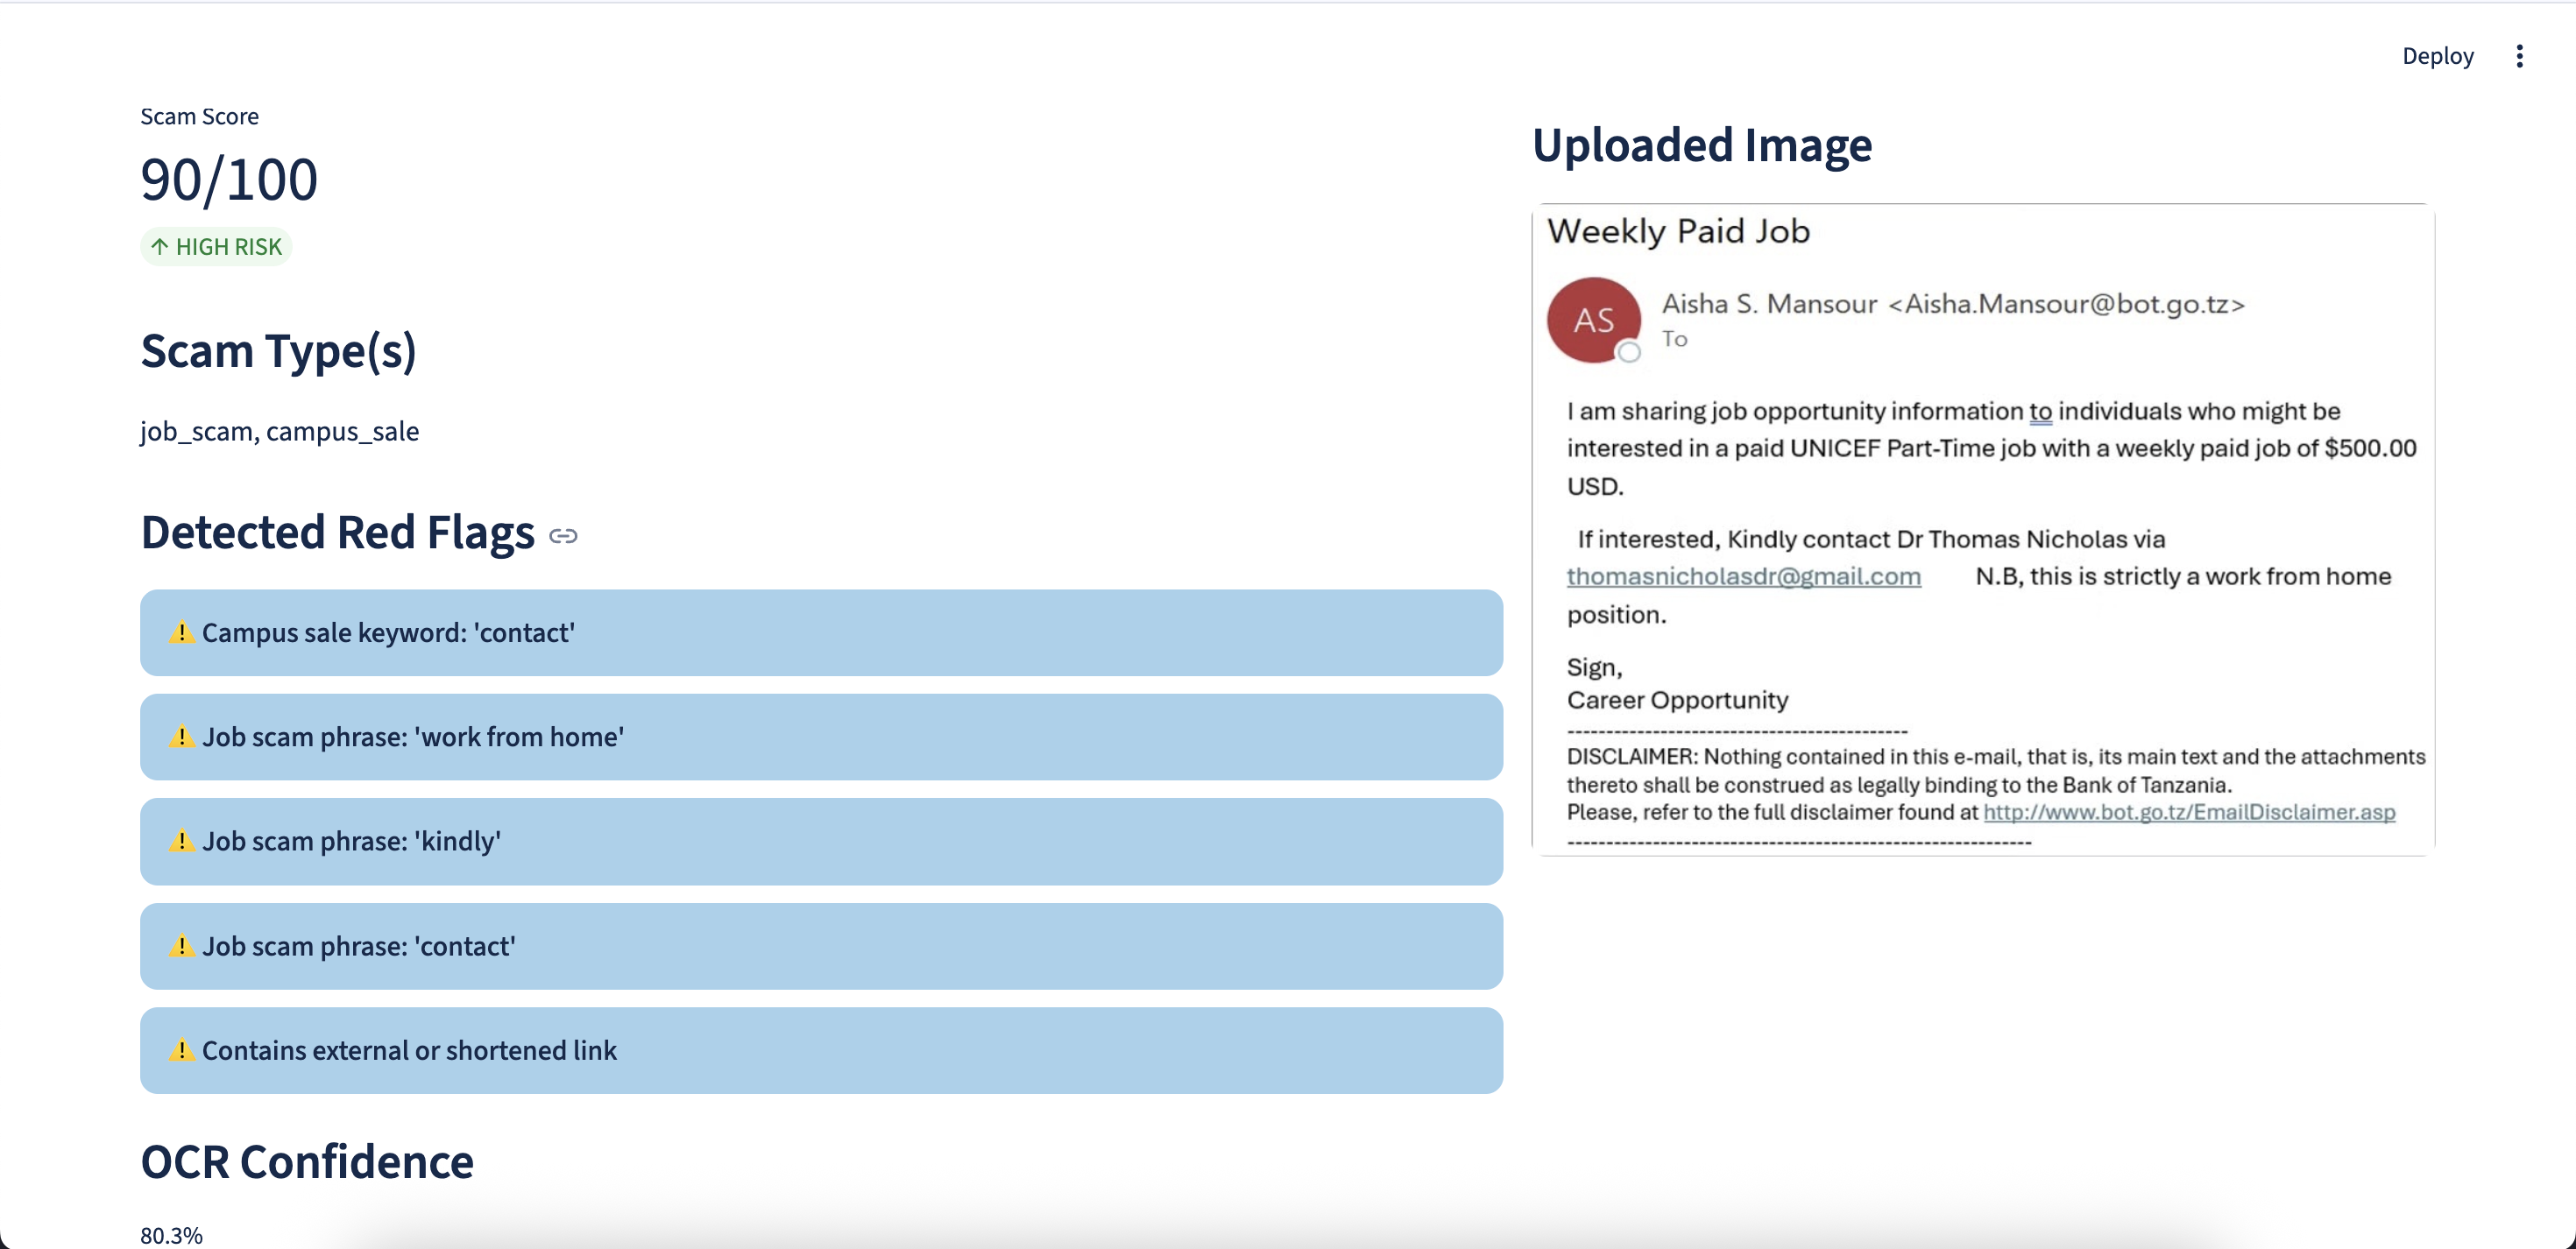
Task: Click thomasnicholasdr@gmail.com link in image
Action: click(x=1743, y=576)
